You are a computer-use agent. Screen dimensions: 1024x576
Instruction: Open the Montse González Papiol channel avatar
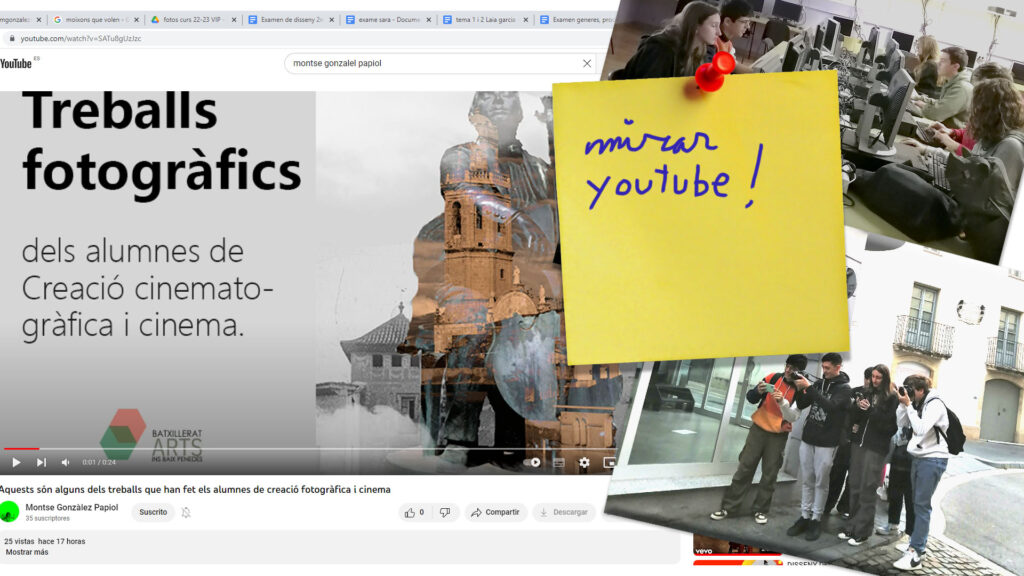[x=9, y=512]
